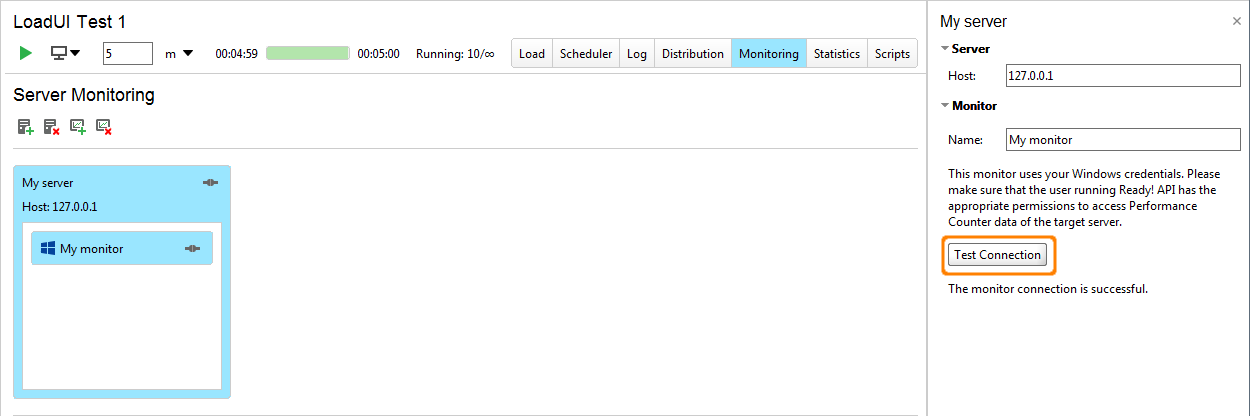Go to the Statistics tab
The width and height of the screenshot is (1250, 416).
pos(837,54)
